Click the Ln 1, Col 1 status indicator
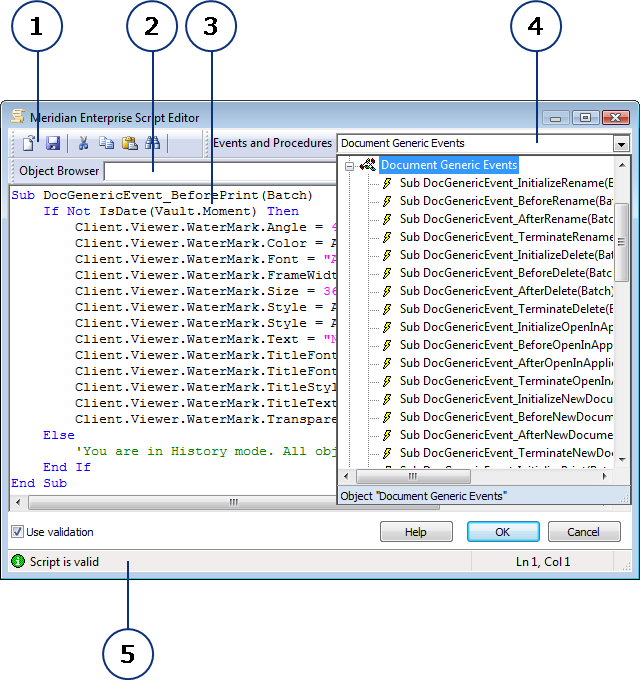This screenshot has height=680, width=640. coord(543,562)
